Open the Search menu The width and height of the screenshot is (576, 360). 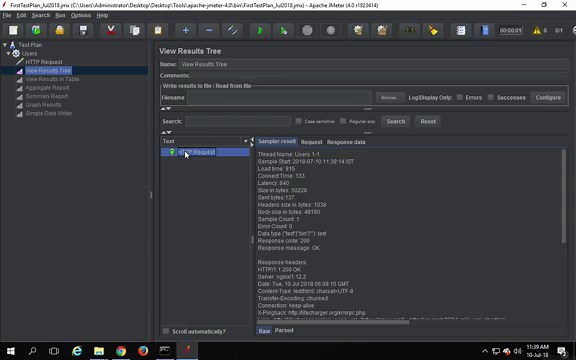click(x=41, y=15)
